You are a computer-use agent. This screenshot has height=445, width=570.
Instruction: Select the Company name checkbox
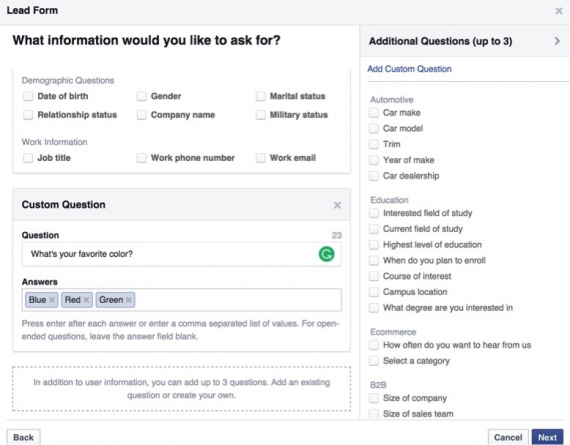tap(141, 115)
